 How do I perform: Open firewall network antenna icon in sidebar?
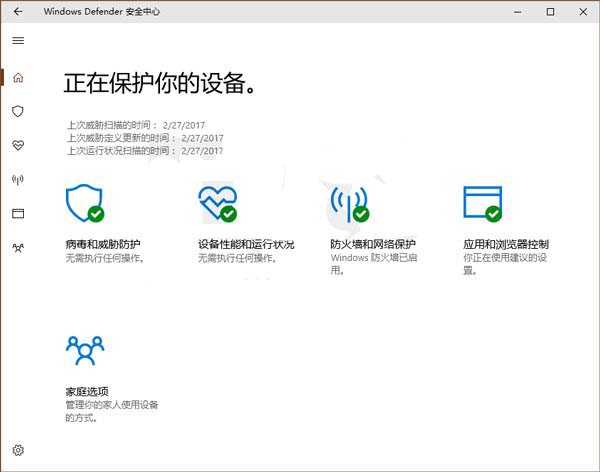(18, 179)
